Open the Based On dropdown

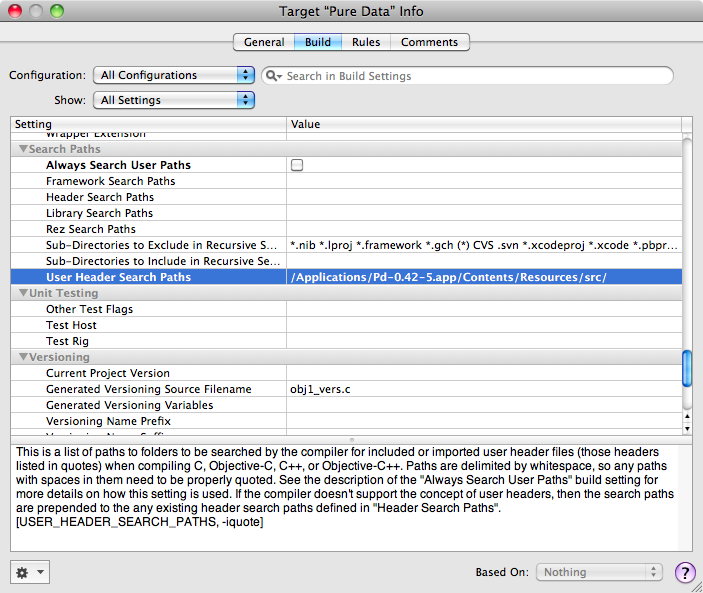[599, 572]
